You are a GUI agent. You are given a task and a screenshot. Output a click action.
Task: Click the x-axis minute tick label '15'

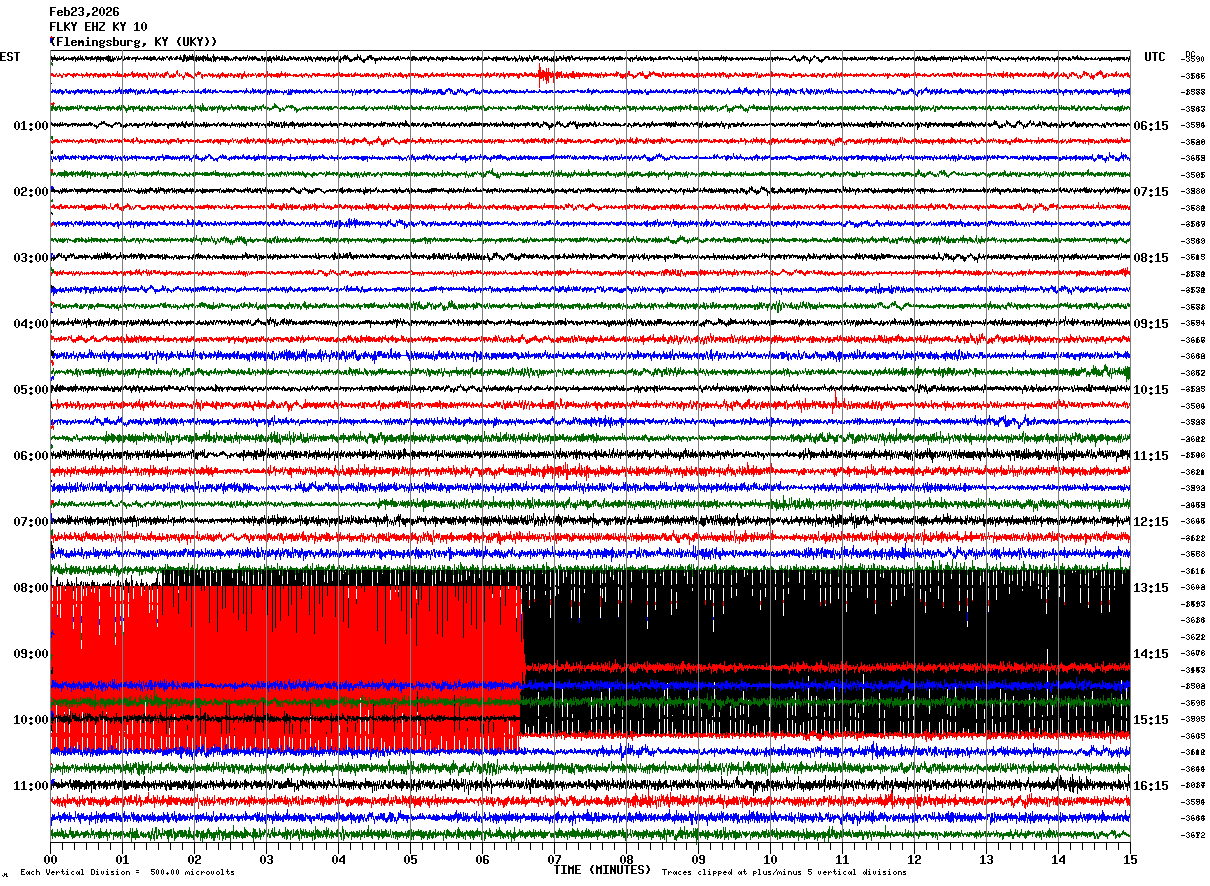click(x=1130, y=859)
